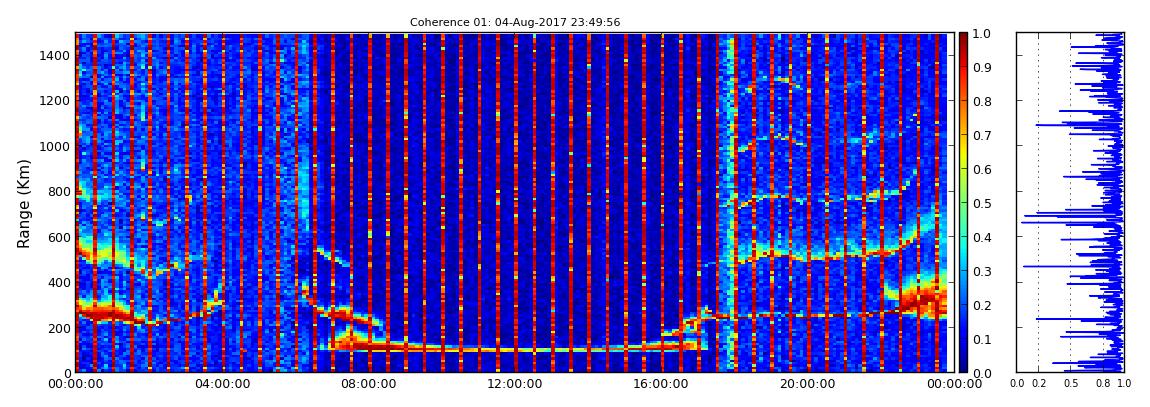The width and height of the screenshot is (1150, 407).
Task: Click the colorbar label 0.9
Action: tap(981, 67)
